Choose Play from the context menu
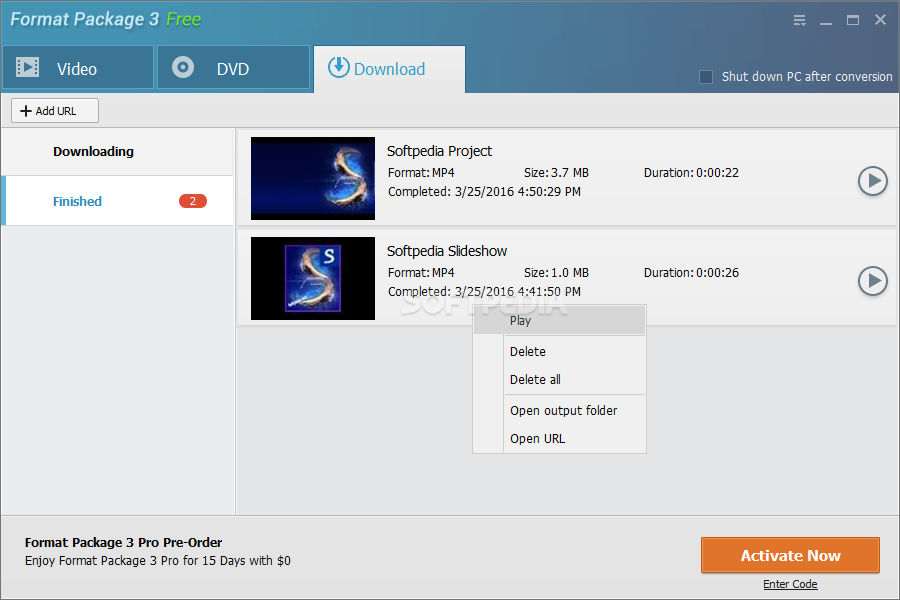Screen dimensions: 900x600 pos(559,320)
